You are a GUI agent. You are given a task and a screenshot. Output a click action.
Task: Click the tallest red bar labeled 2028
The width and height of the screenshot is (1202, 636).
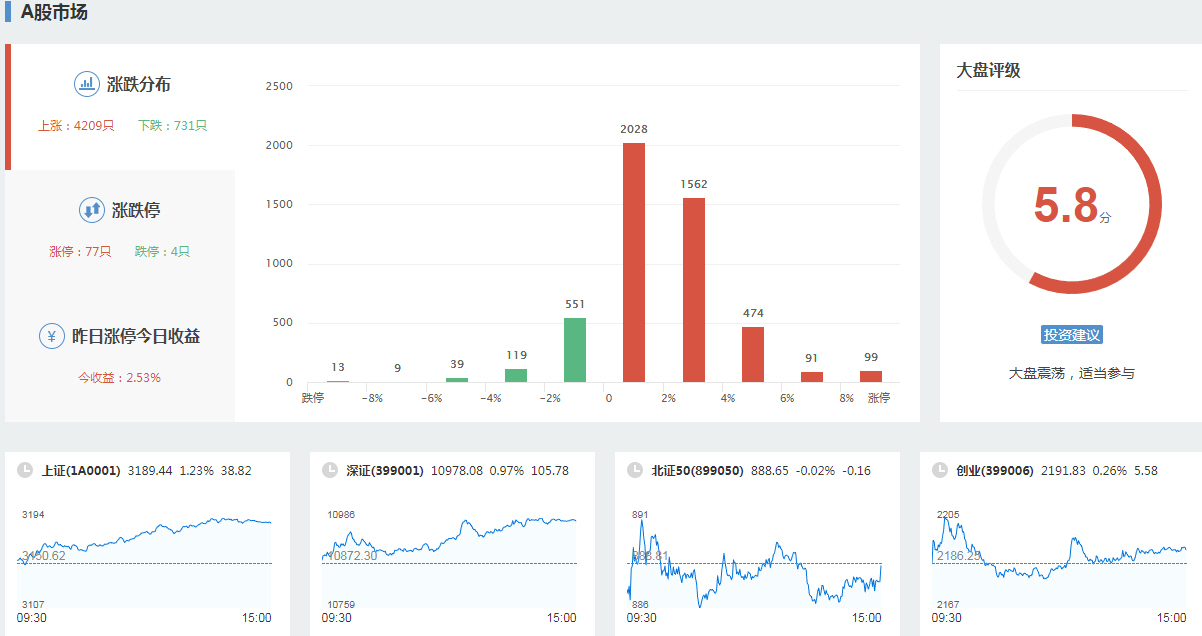634,262
